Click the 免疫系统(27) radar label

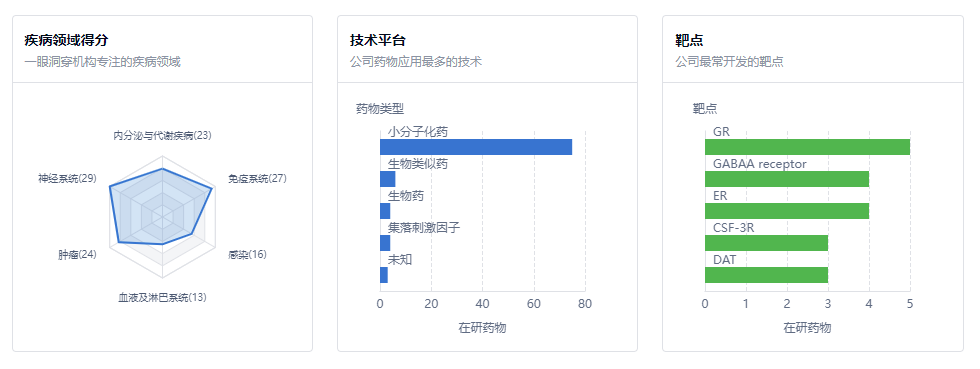click(x=257, y=179)
